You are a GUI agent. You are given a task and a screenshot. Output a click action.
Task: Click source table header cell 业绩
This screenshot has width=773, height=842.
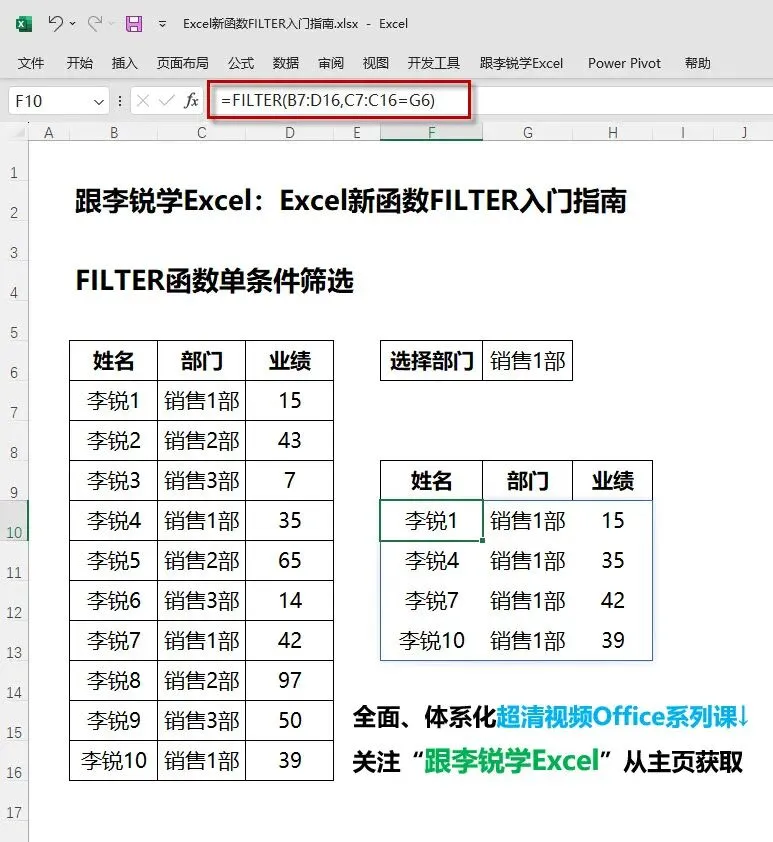[x=289, y=360]
